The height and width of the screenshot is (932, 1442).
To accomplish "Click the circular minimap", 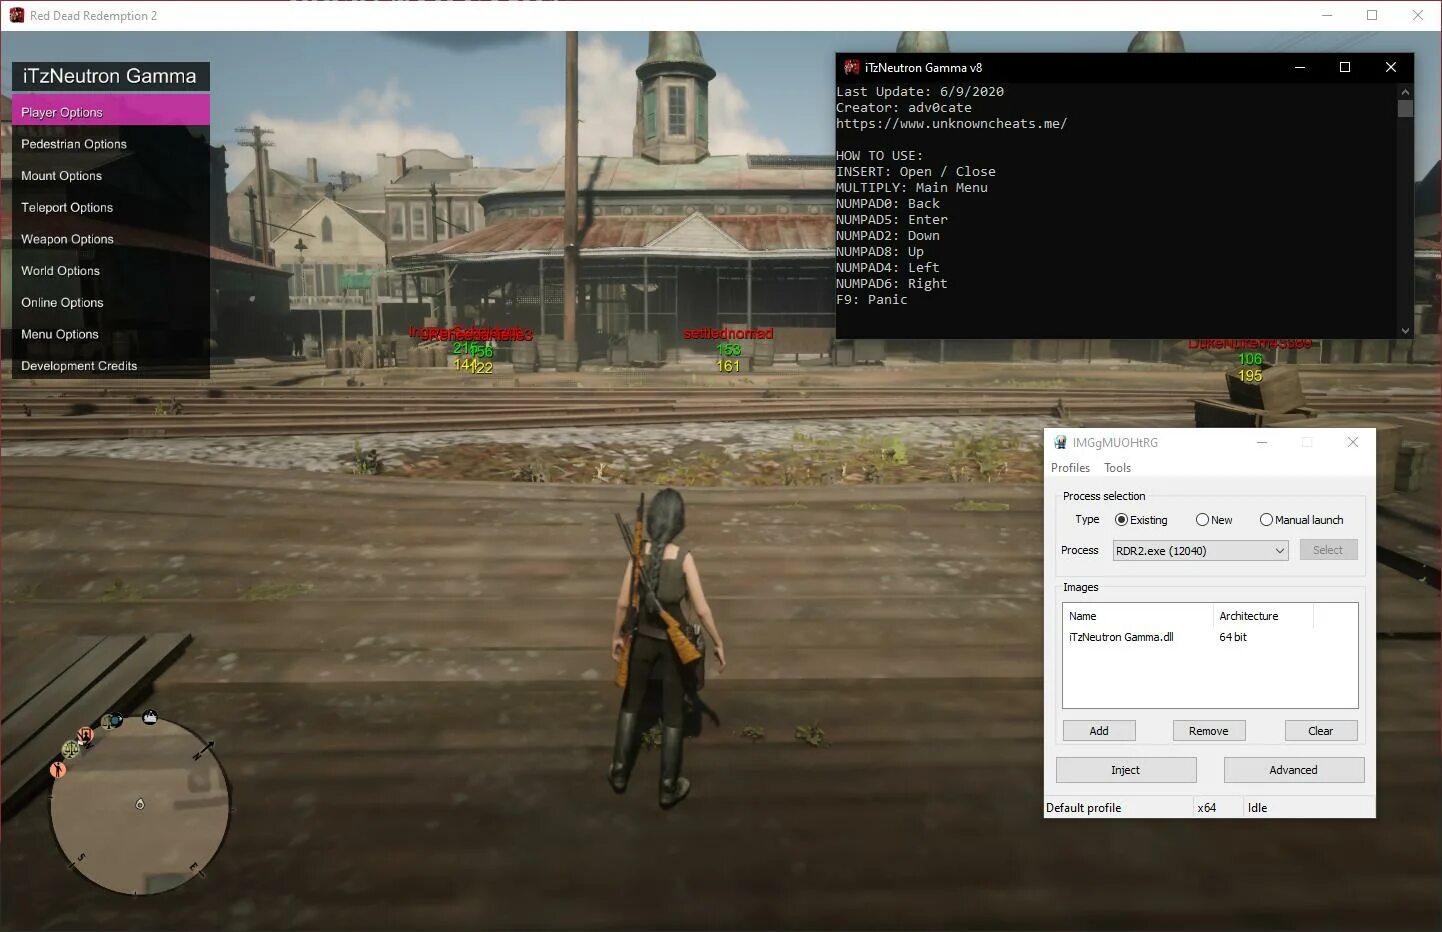I will click(140, 805).
